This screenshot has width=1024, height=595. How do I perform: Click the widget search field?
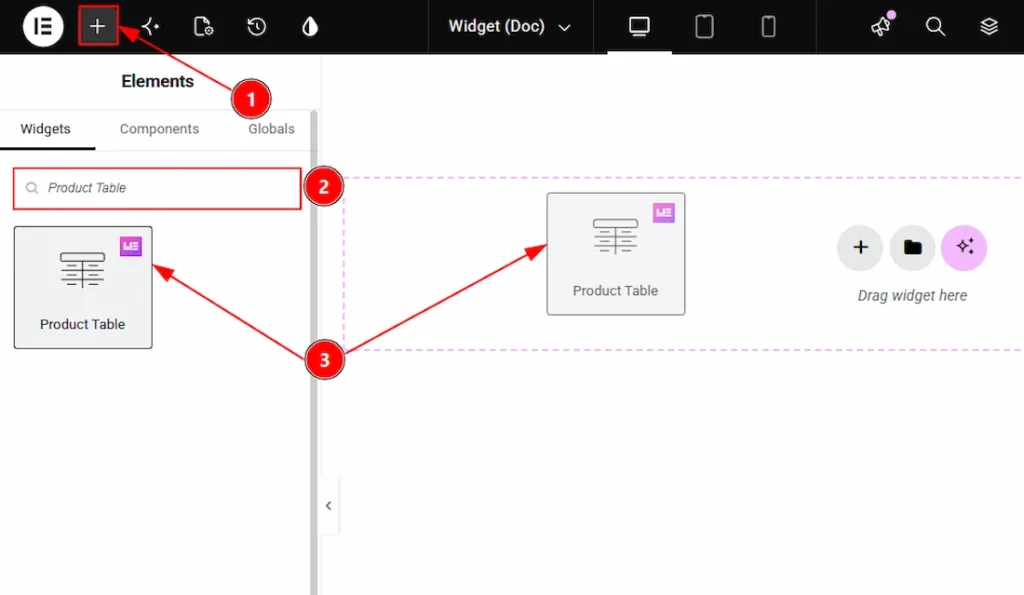coord(157,188)
